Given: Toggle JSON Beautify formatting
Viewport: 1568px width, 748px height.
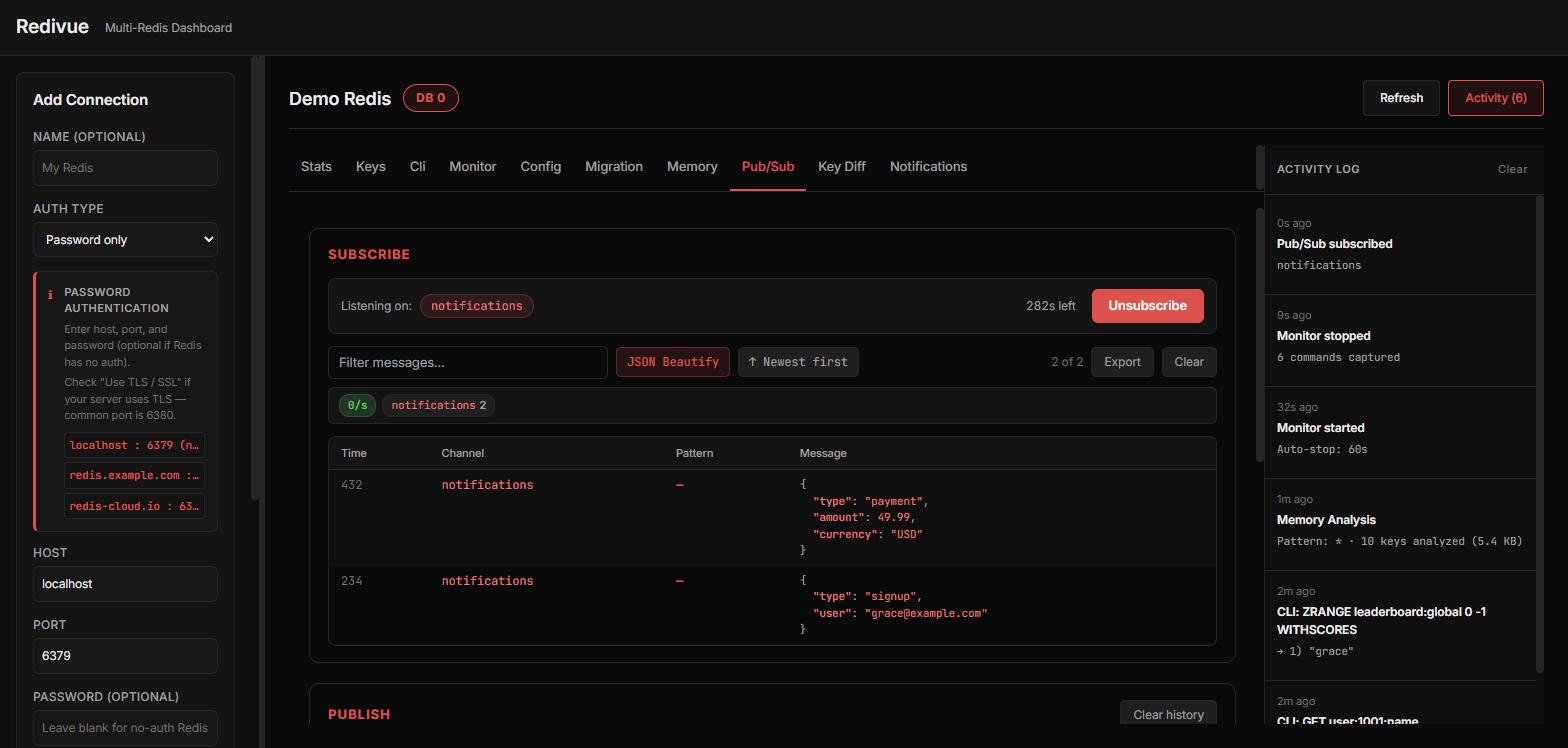Looking at the screenshot, I should (672, 362).
